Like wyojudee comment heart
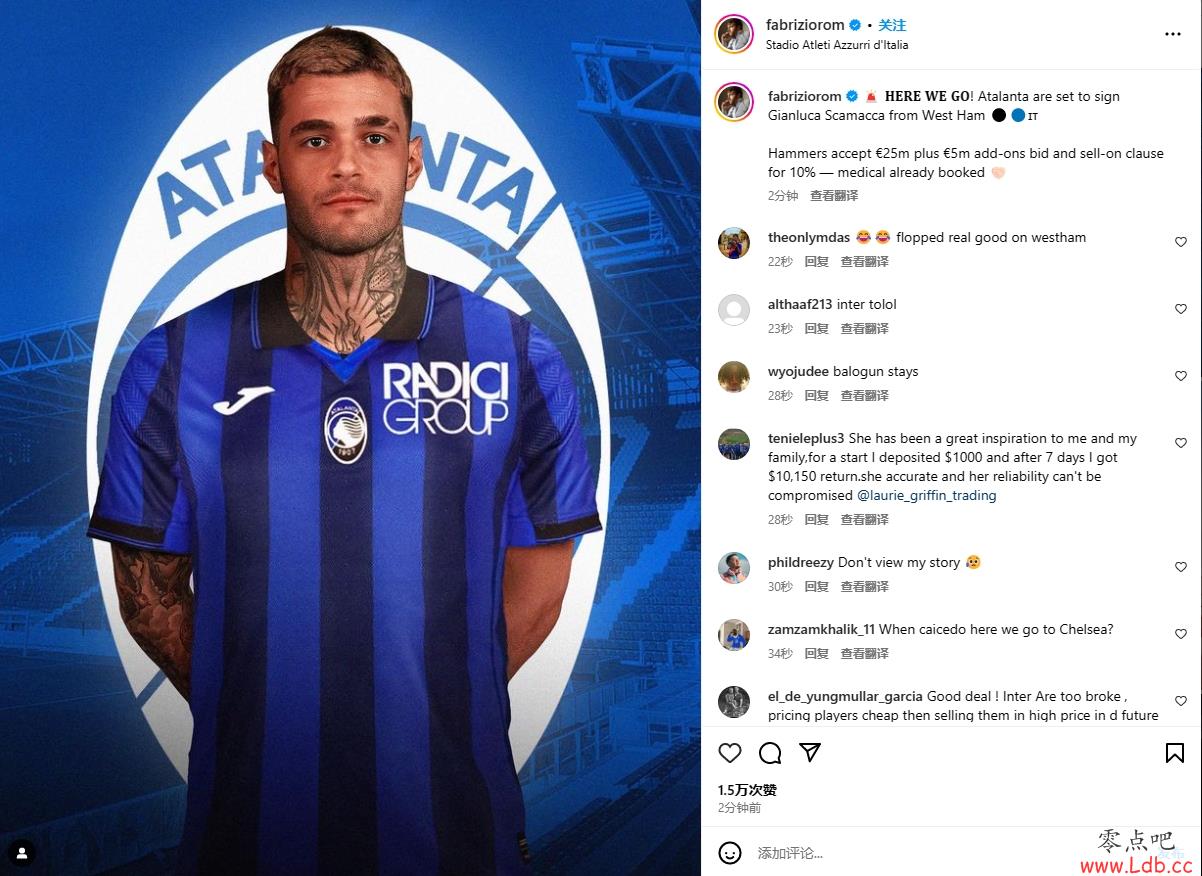Viewport: 1202px width, 876px height. coord(1180,376)
